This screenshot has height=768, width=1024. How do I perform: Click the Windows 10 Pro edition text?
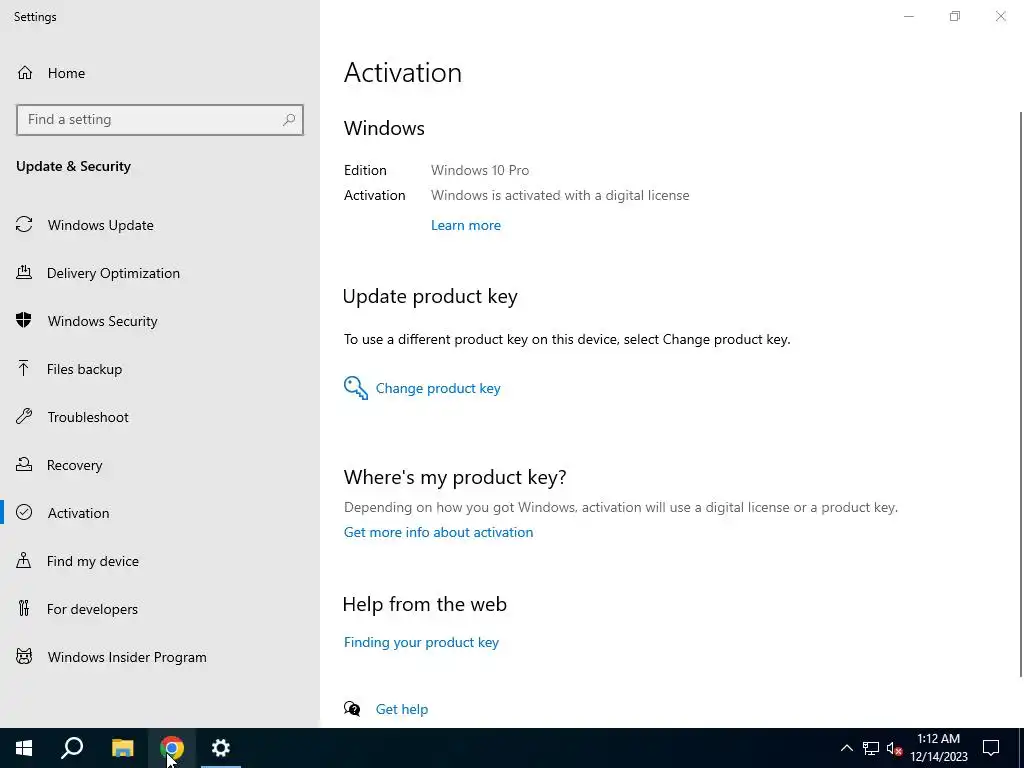480,170
